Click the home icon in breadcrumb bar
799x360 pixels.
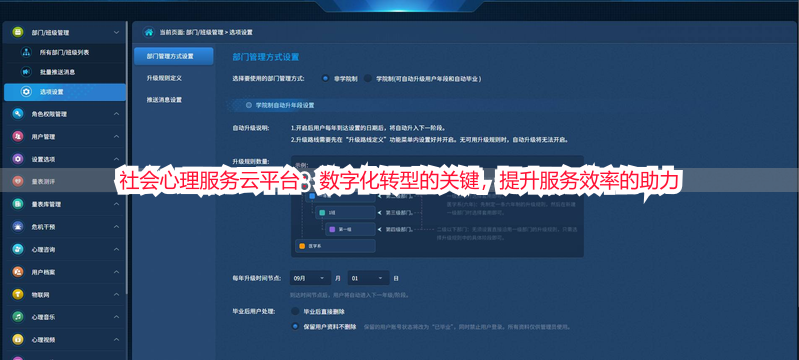tap(149, 32)
